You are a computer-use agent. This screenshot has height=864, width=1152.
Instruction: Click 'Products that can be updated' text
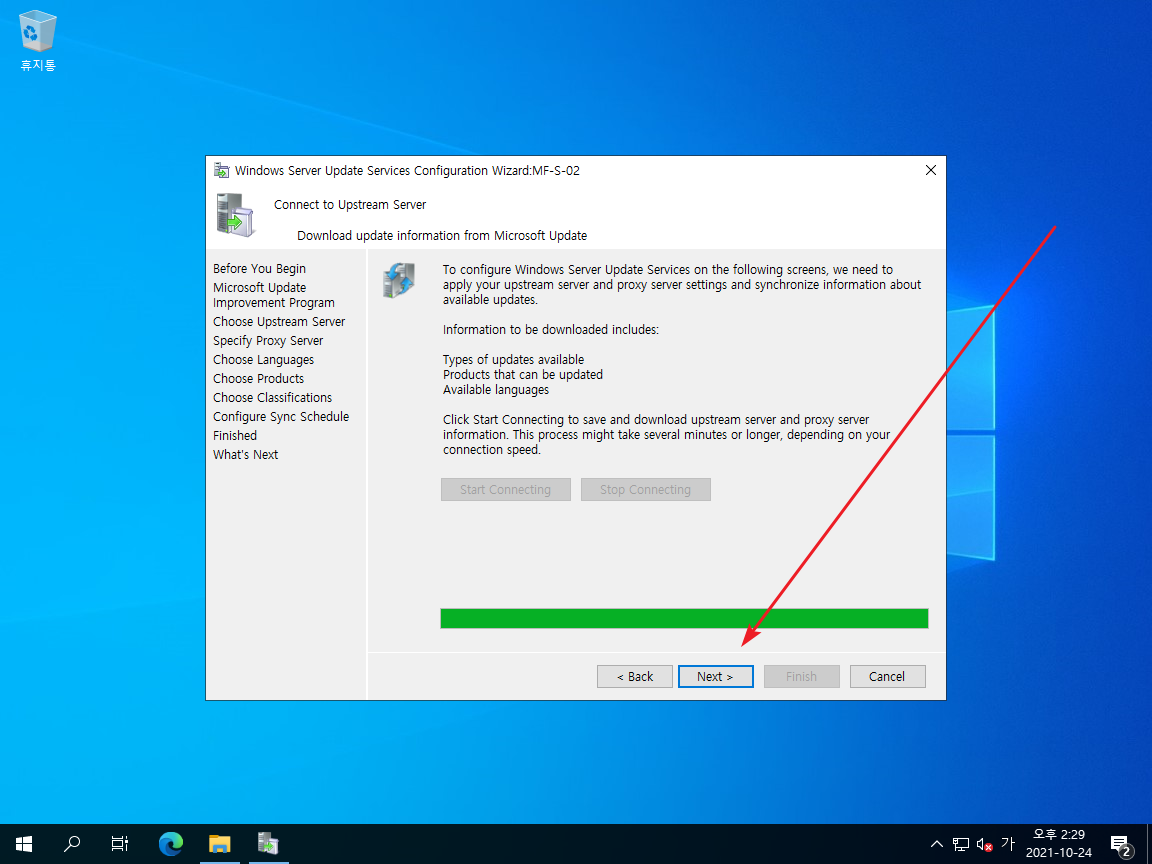coord(523,375)
